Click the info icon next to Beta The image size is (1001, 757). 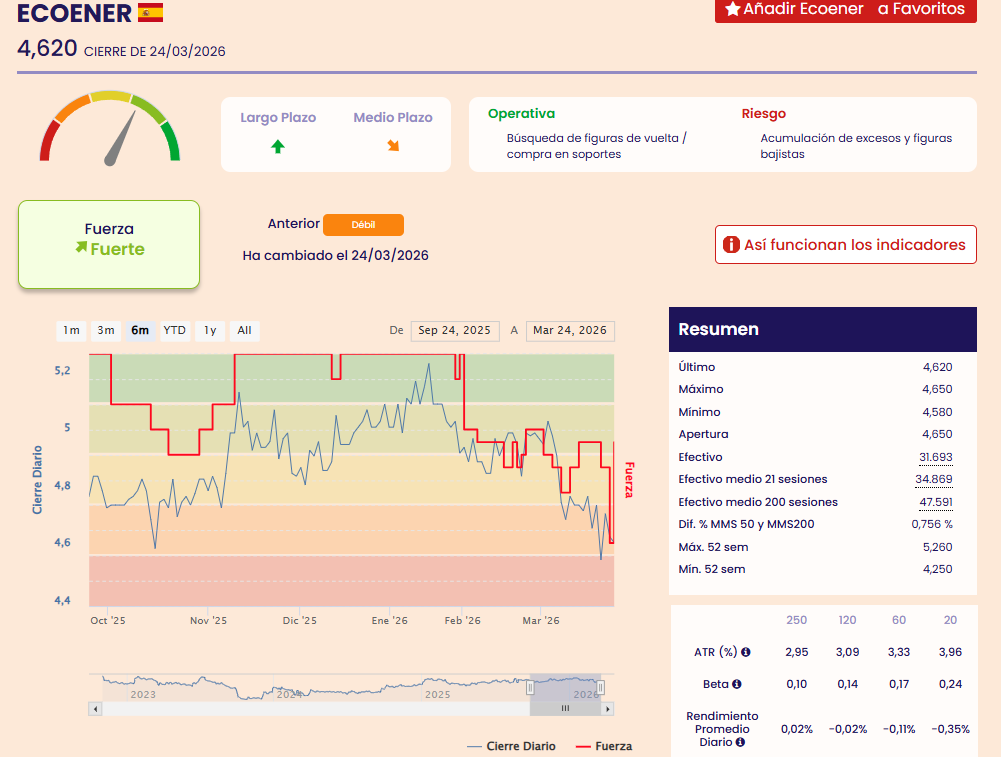coord(737,684)
